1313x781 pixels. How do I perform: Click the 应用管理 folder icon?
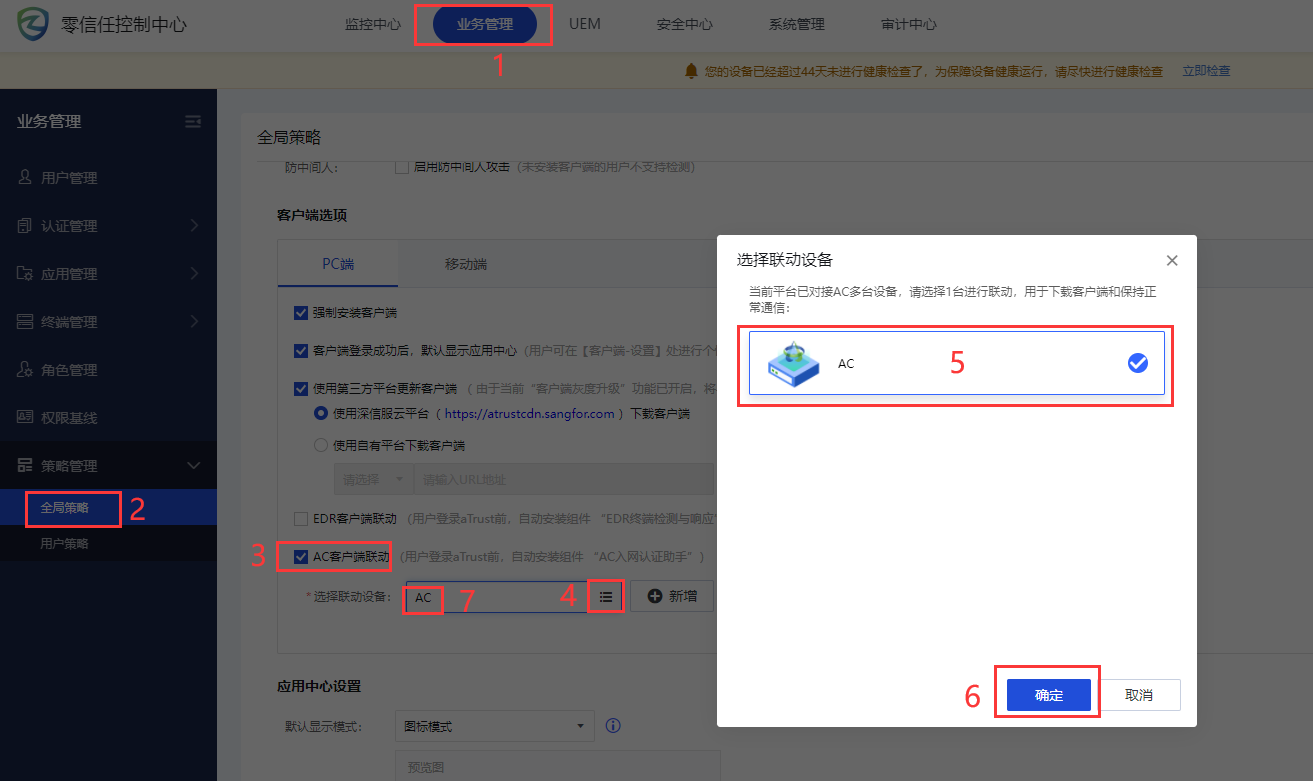coord(26,274)
